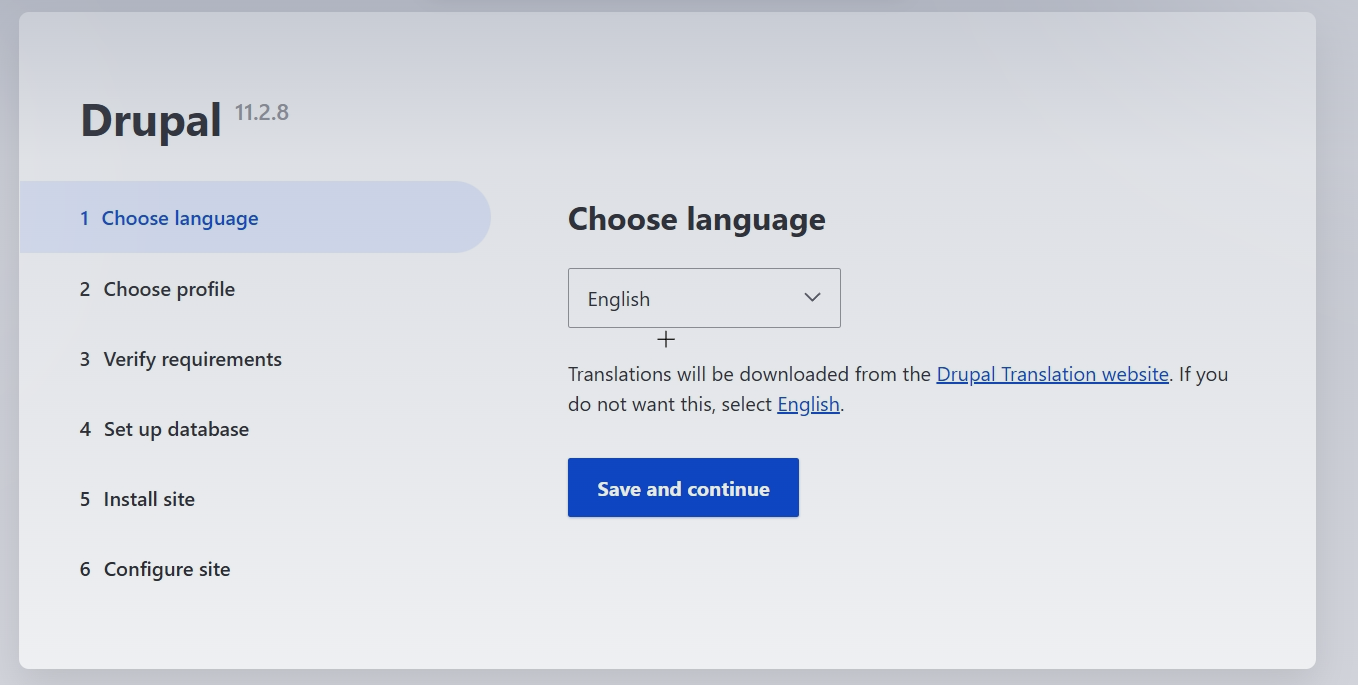This screenshot has height=685, width=1358.
Task: Click the Choose language page heading
Action: 696,219
